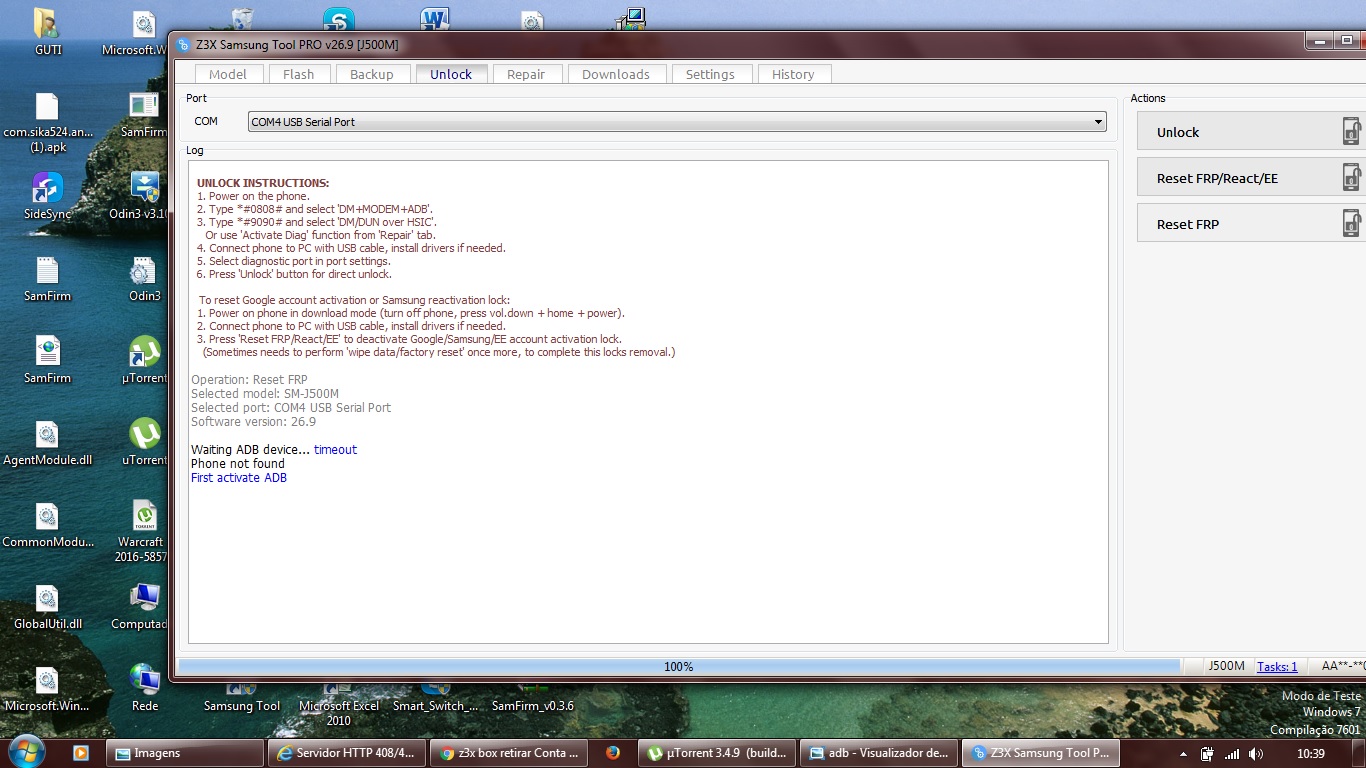
Task: Click the phone icon on Reset FRP button
Action: [x=1352, y=224]
